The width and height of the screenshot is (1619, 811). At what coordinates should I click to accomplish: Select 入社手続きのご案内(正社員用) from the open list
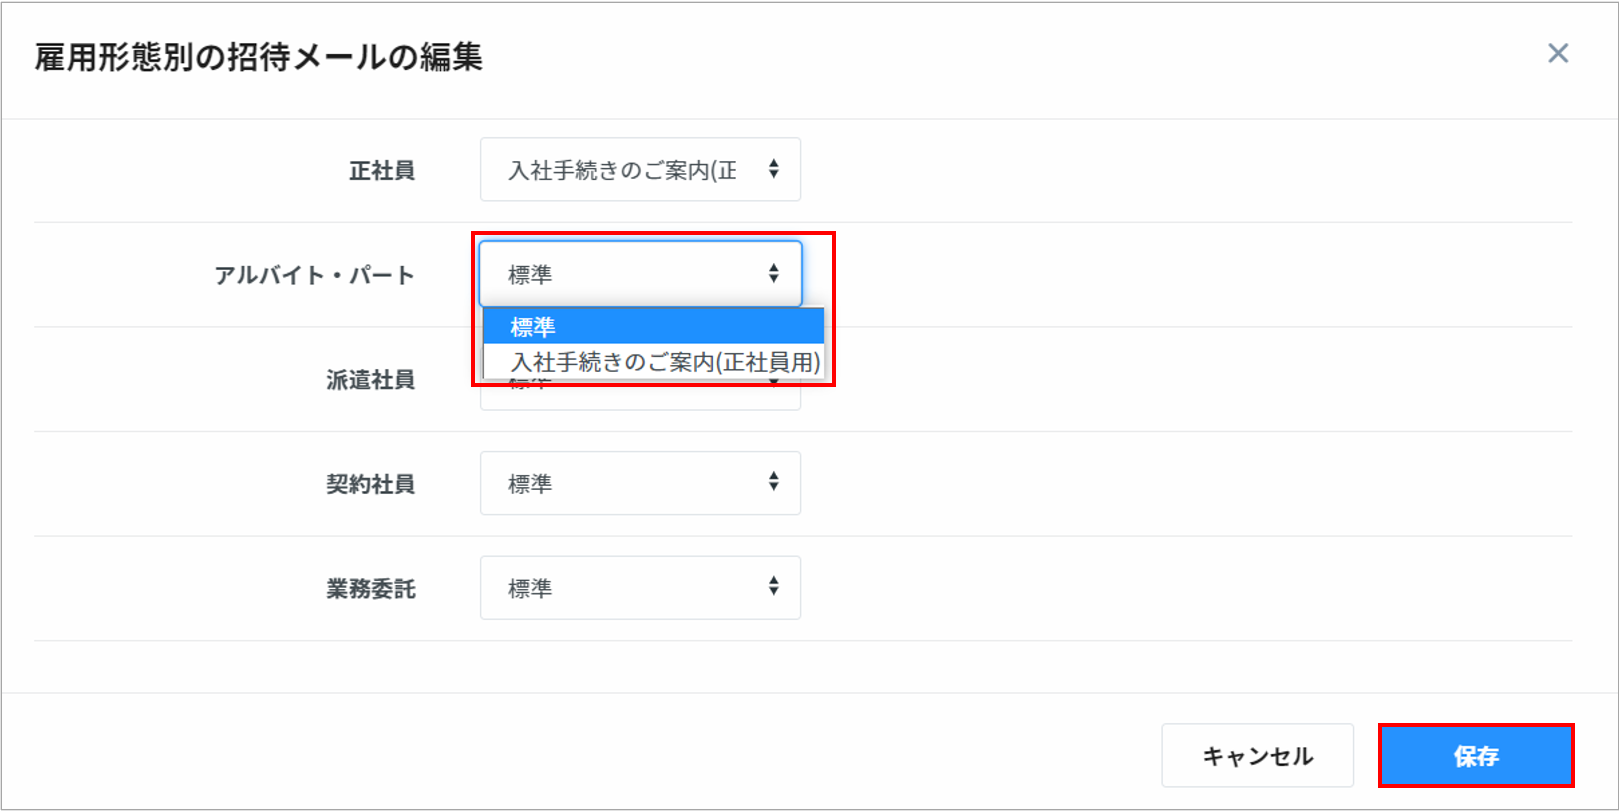664,362
